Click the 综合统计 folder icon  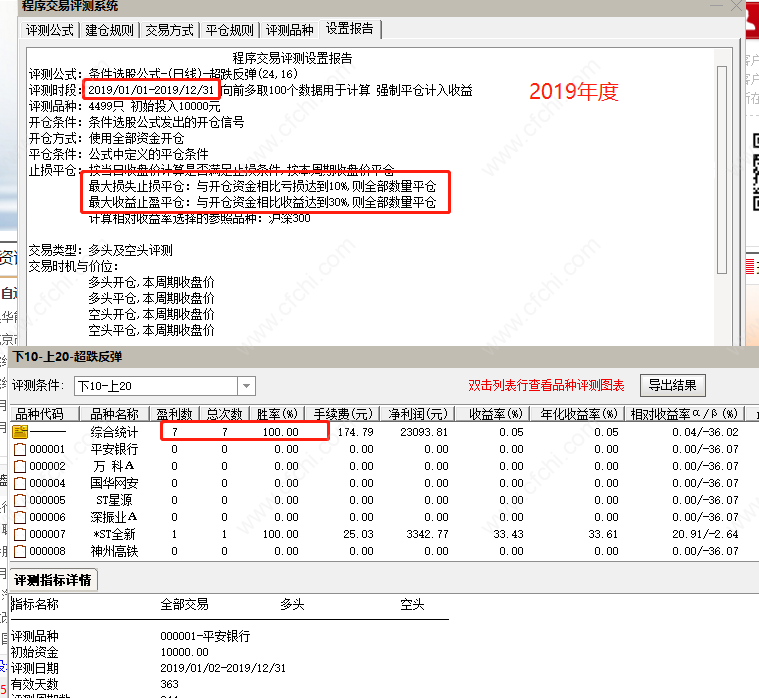pos(20,431)
